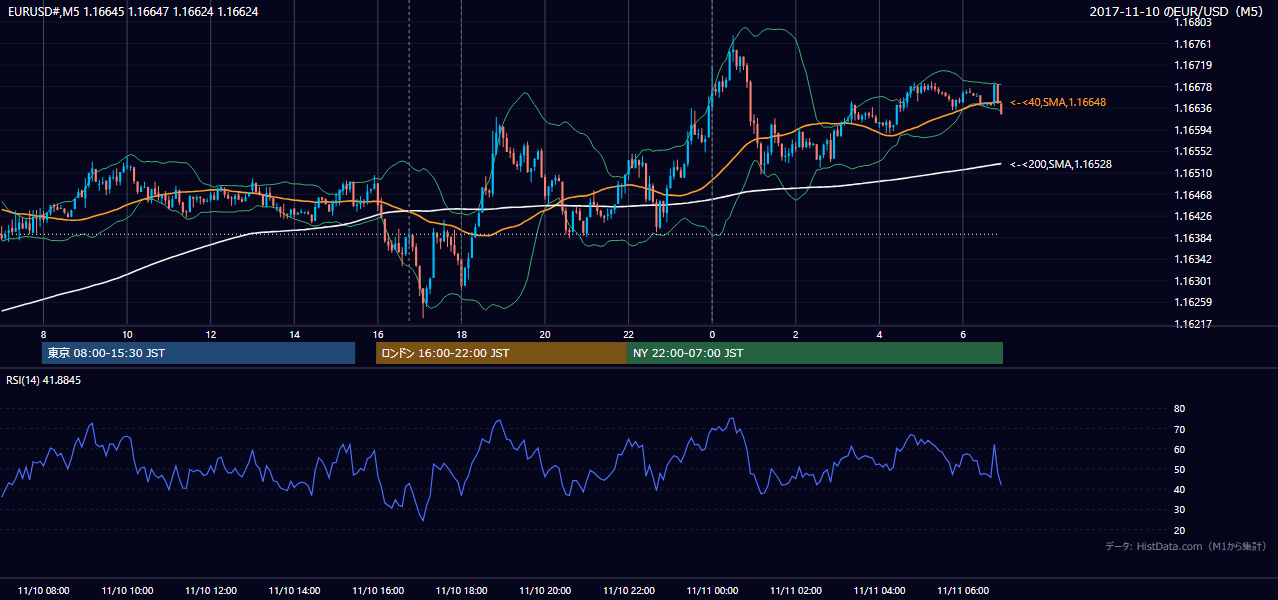Click hour label 12 under the price chart
The image size is (1278, 600).
[211, 334]
